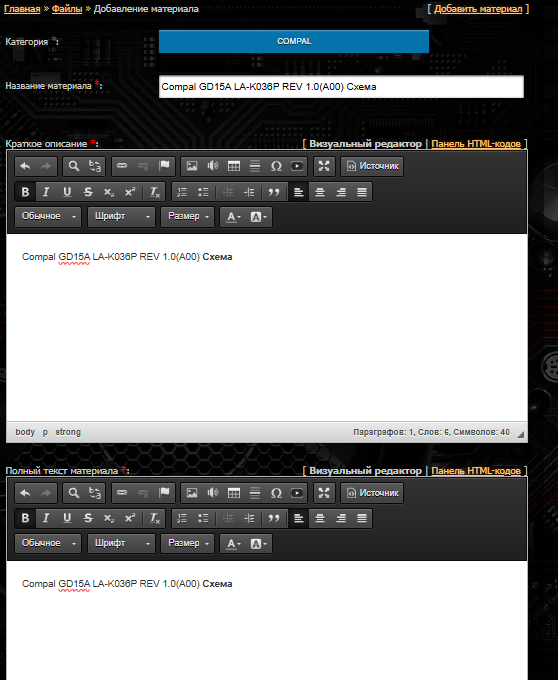Open background color dropdown in full text editor

pos(259,543)
